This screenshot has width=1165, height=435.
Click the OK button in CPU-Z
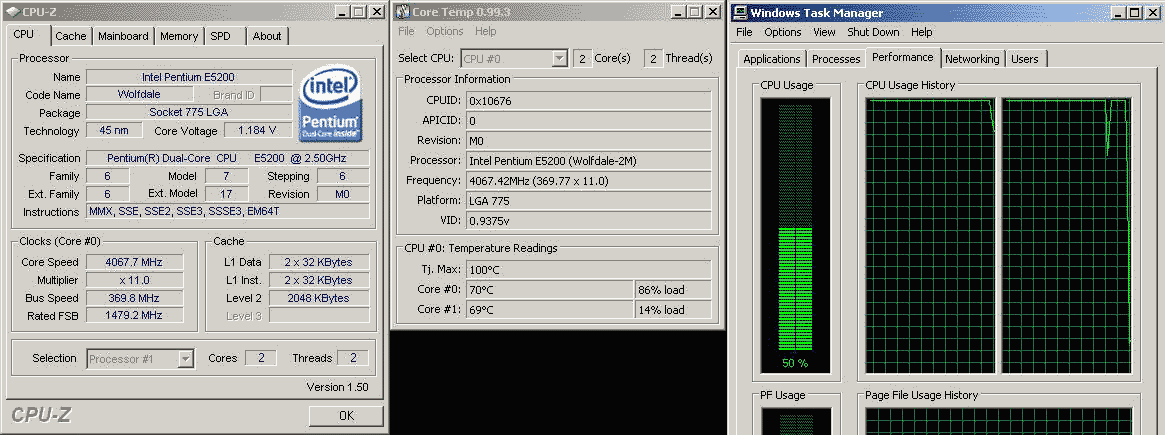pyautogui.click(x=345, y=416)
